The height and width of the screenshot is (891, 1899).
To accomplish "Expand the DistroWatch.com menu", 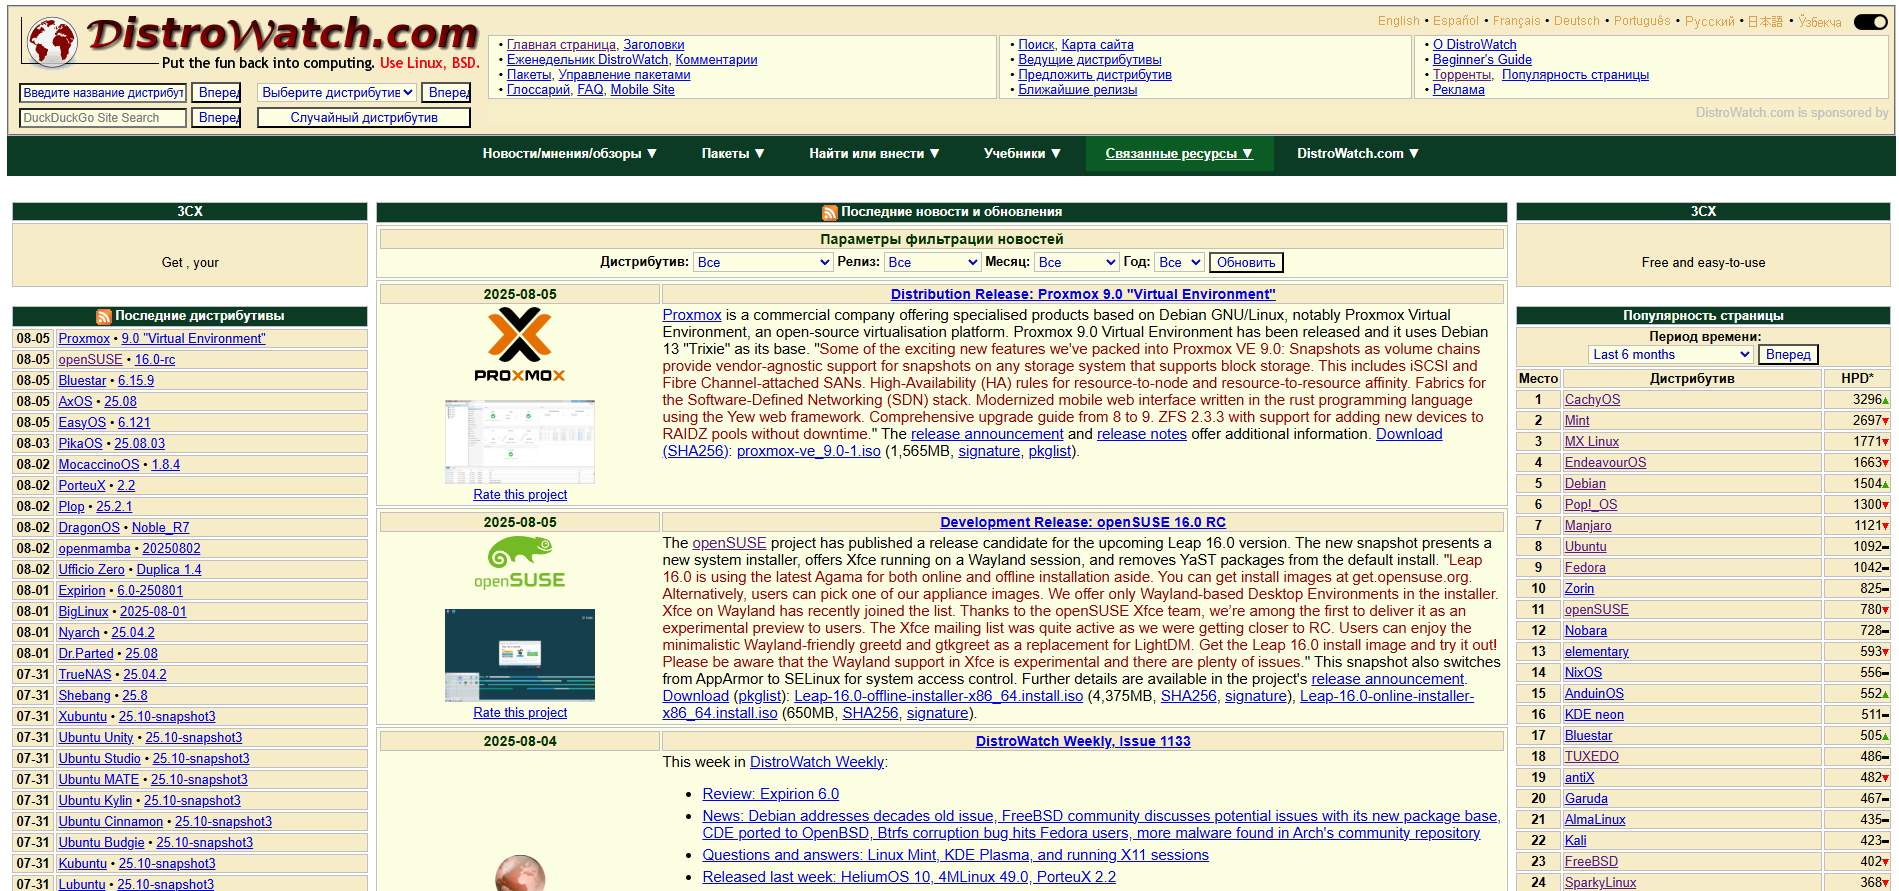I will click(1358, 153).
